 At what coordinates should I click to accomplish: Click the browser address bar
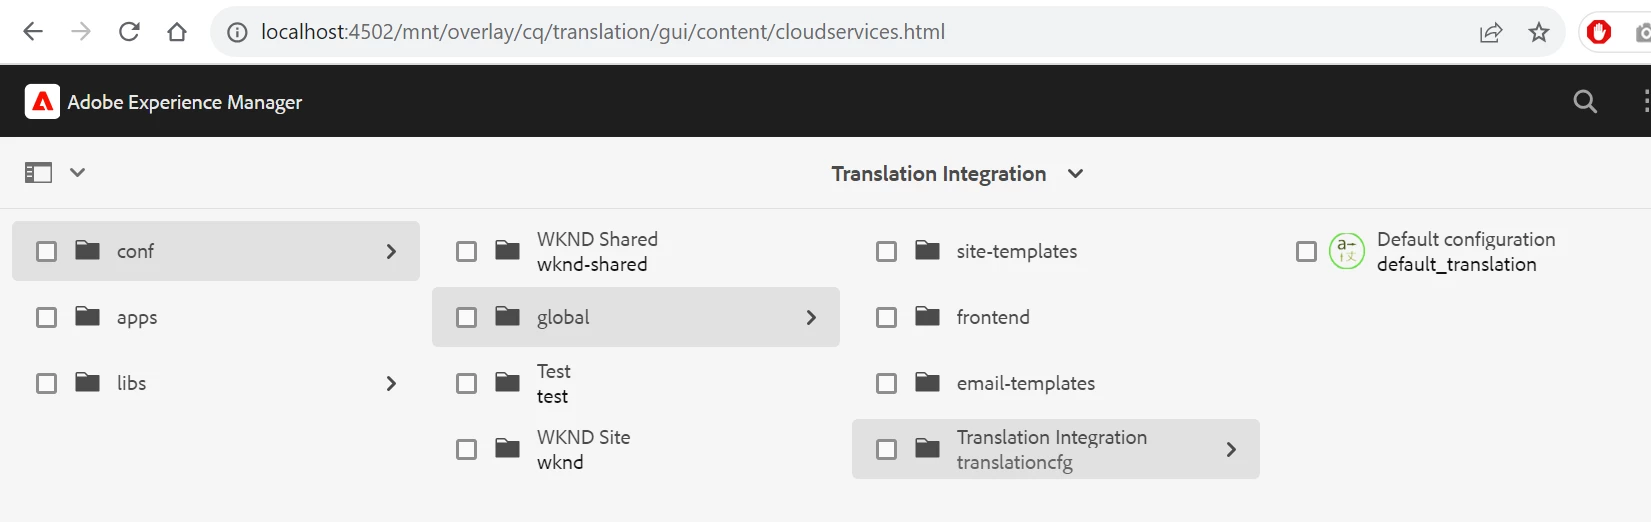coord(700,32)
